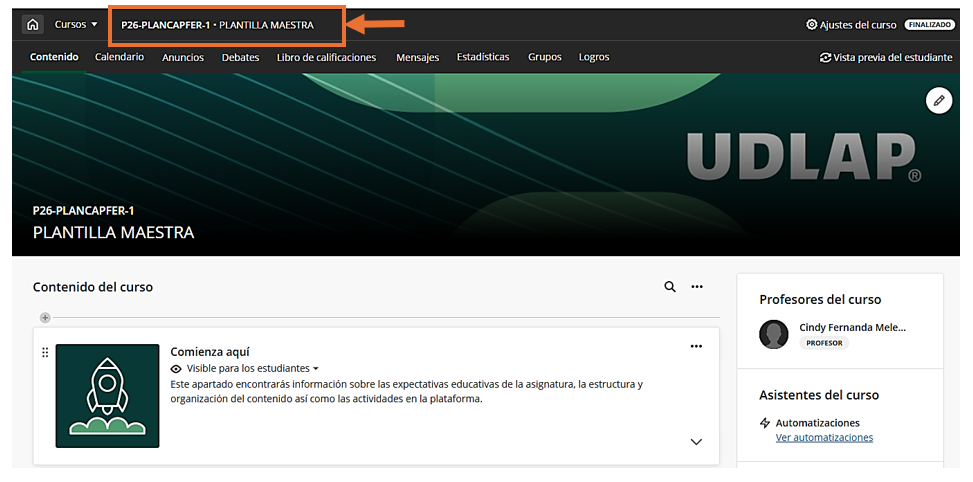Screen dimensions: 973x482
Task: Open Ajustes del curso settings
Action: (x=851, y=25)
